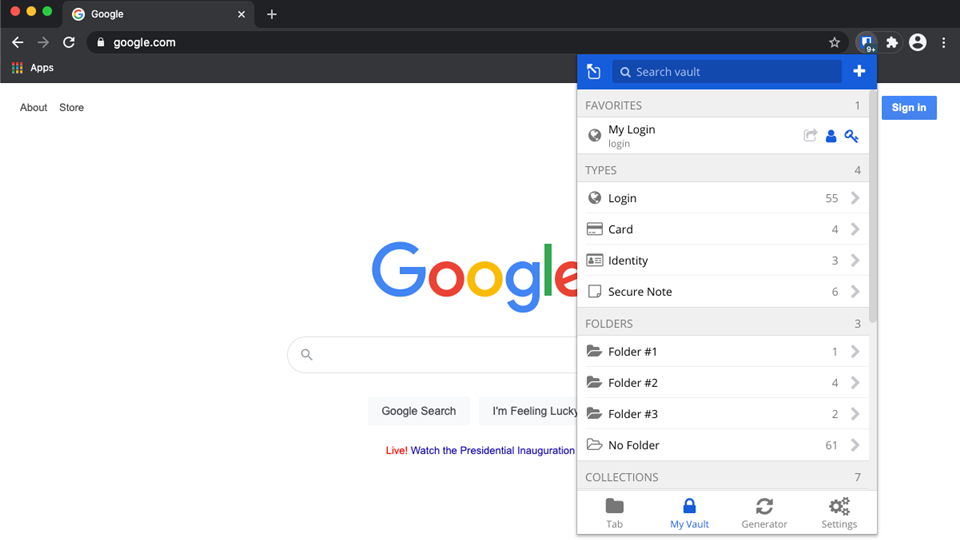Select the Google browser tab
The height and width of the screenshot is (540, 960).
[x=158, y=14]
